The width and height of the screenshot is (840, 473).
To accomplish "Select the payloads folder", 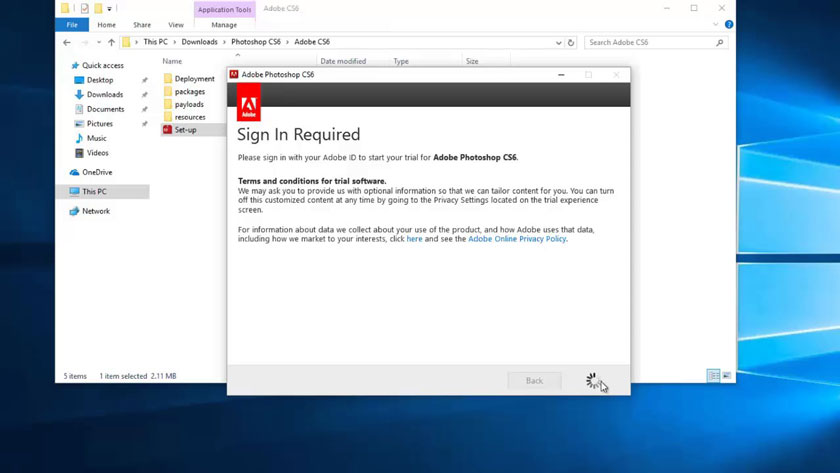I will [189, 104].
